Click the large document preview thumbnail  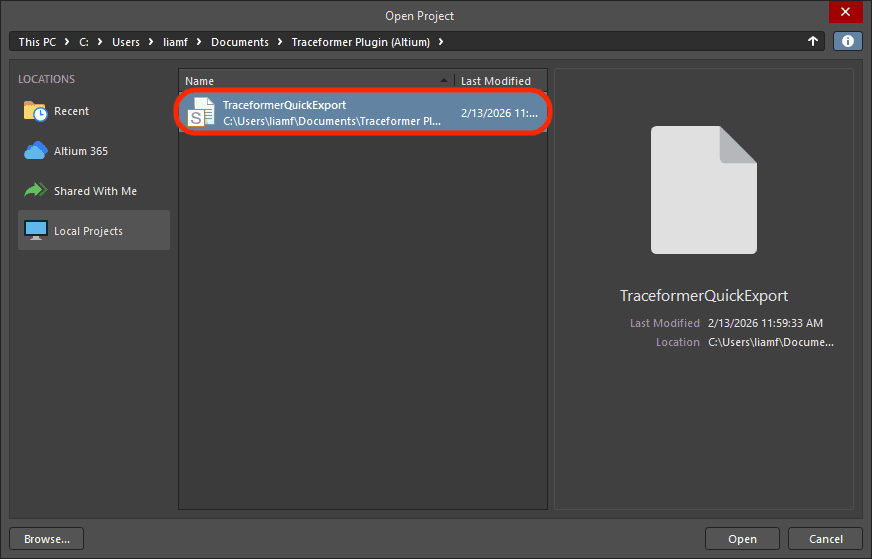(703, 190)
